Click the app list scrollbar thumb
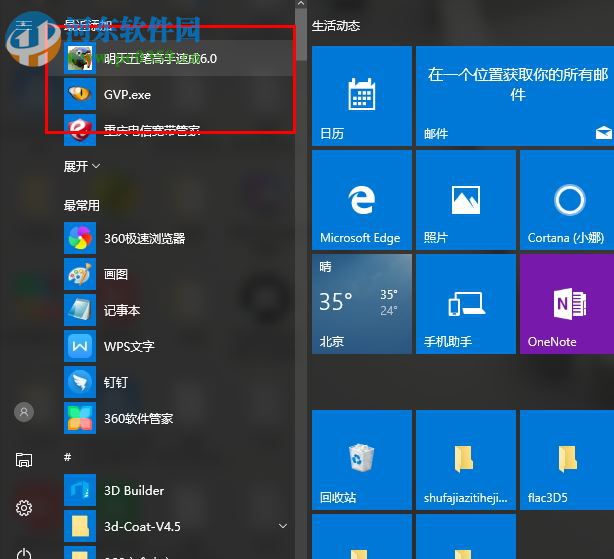This screenshot has width=614, height=559. click(301, 34)
